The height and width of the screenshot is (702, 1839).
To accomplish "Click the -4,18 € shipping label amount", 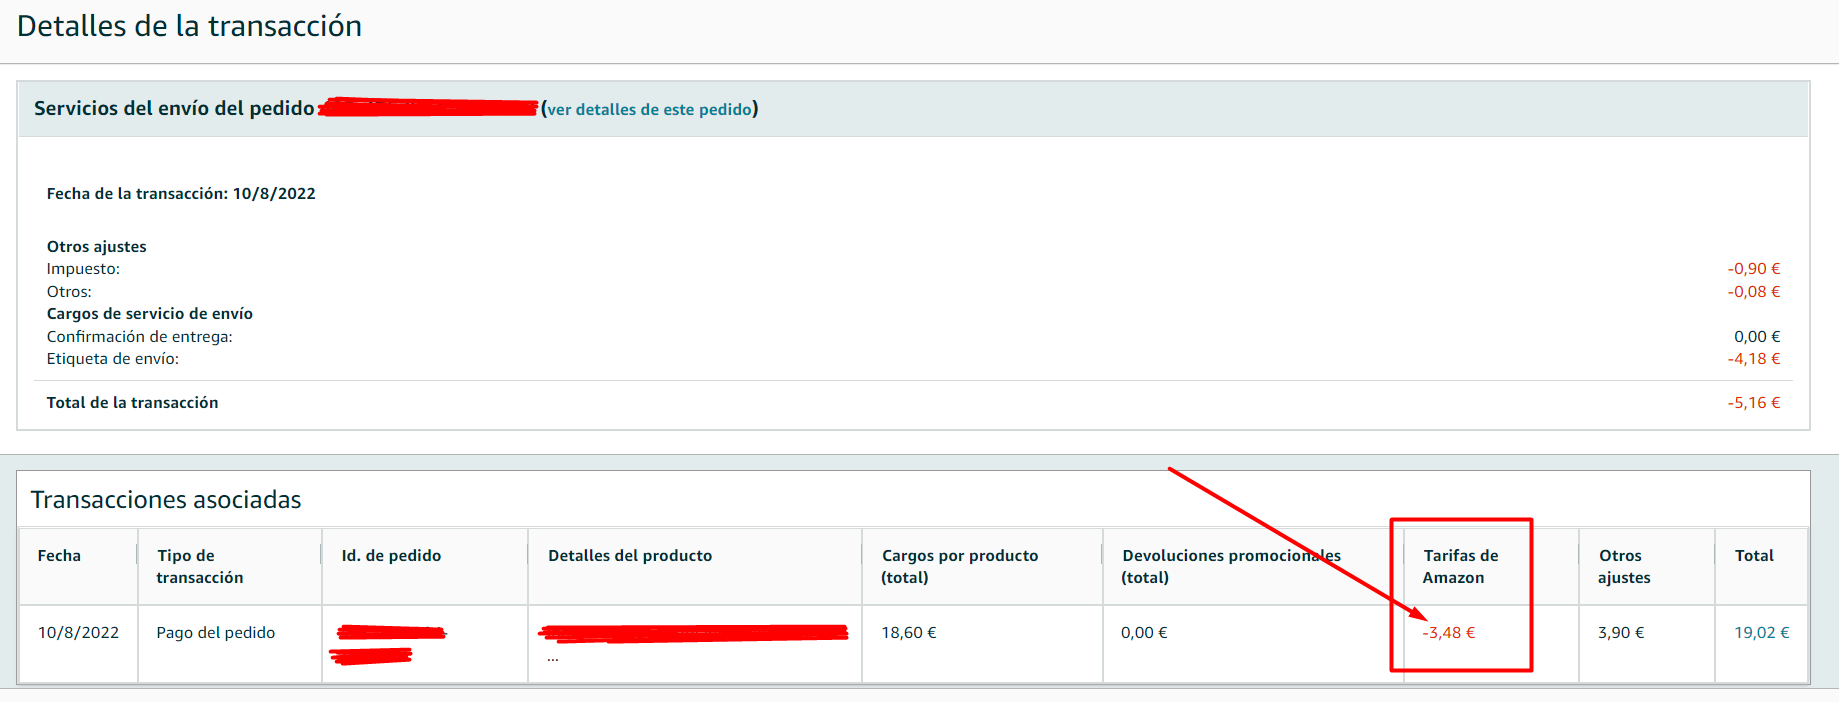I will 1753,358.
